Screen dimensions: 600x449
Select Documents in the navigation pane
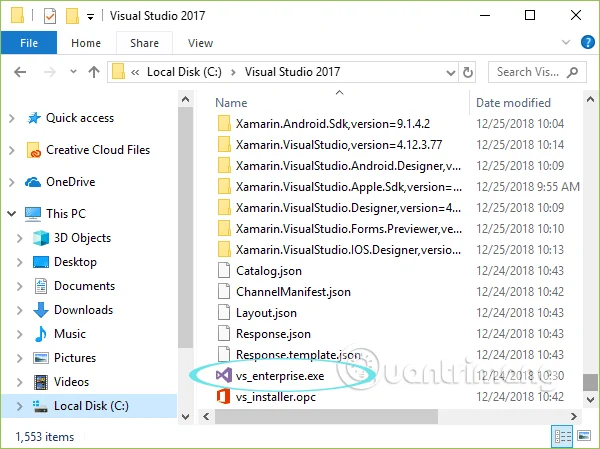click(84, 286)
